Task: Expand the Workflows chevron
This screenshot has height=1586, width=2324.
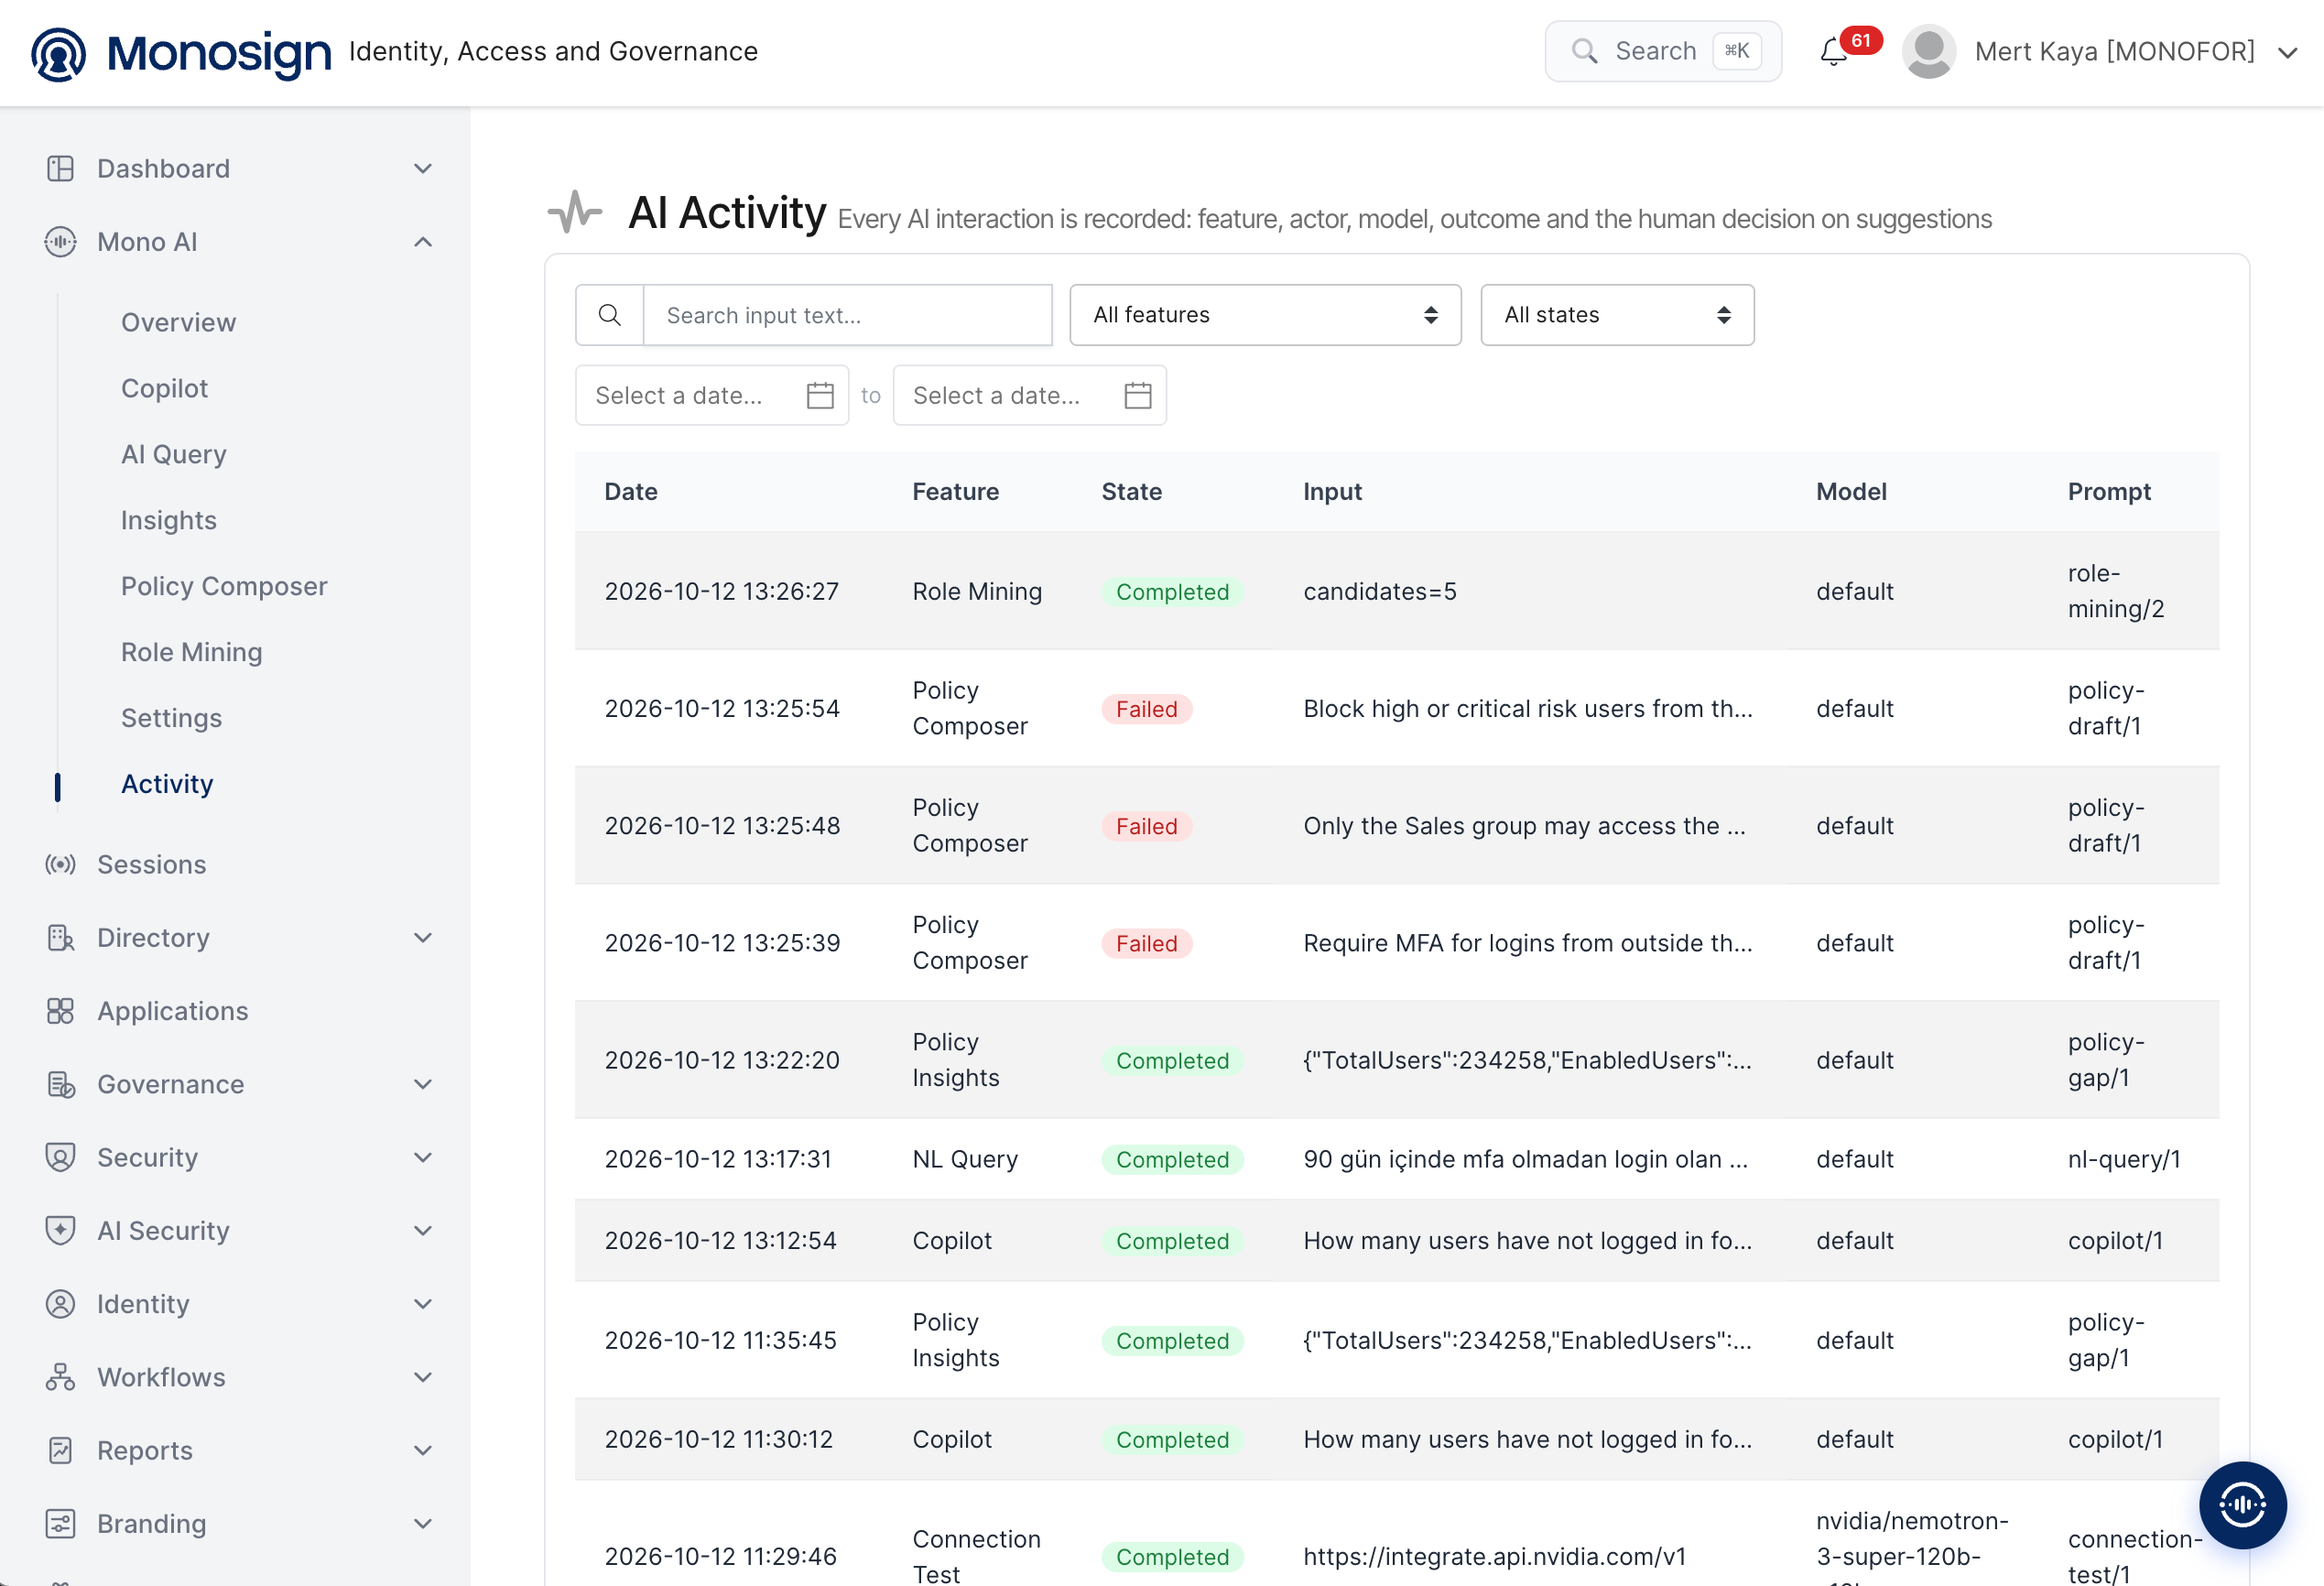Action: point(423,1377)
